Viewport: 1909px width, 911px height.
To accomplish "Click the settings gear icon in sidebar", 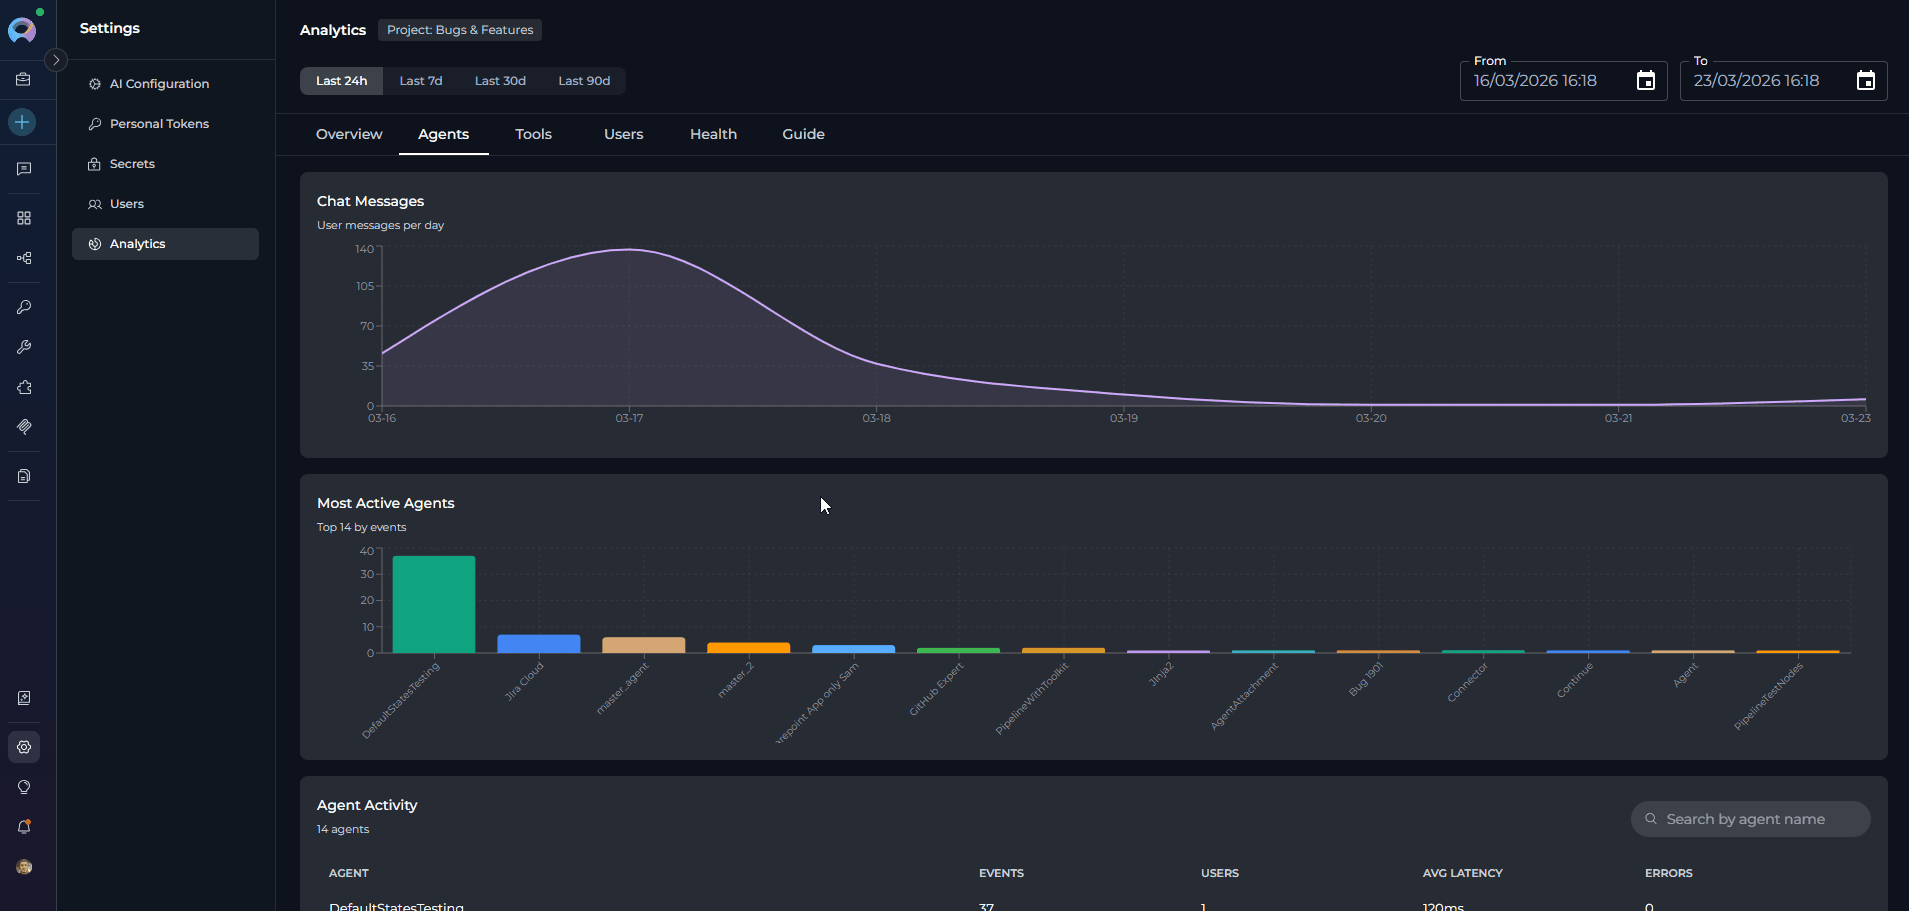I will pyautogui.click(x=24, y=747).
